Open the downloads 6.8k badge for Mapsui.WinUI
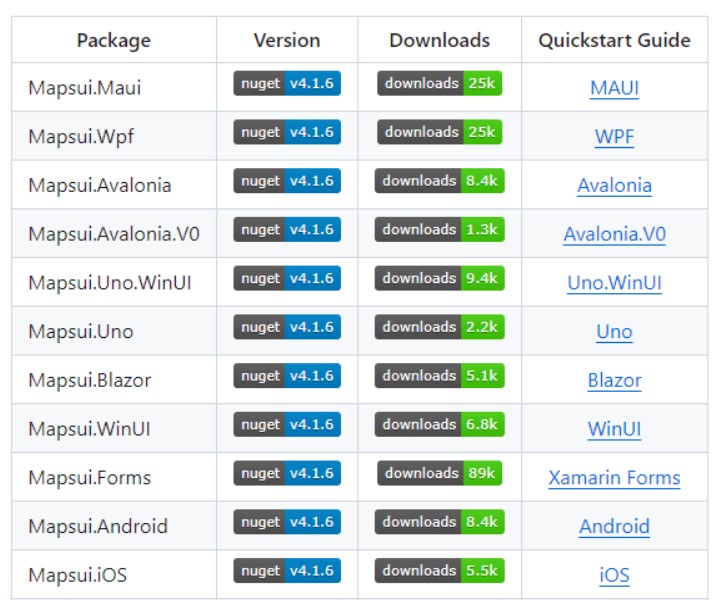 [439, 425]
